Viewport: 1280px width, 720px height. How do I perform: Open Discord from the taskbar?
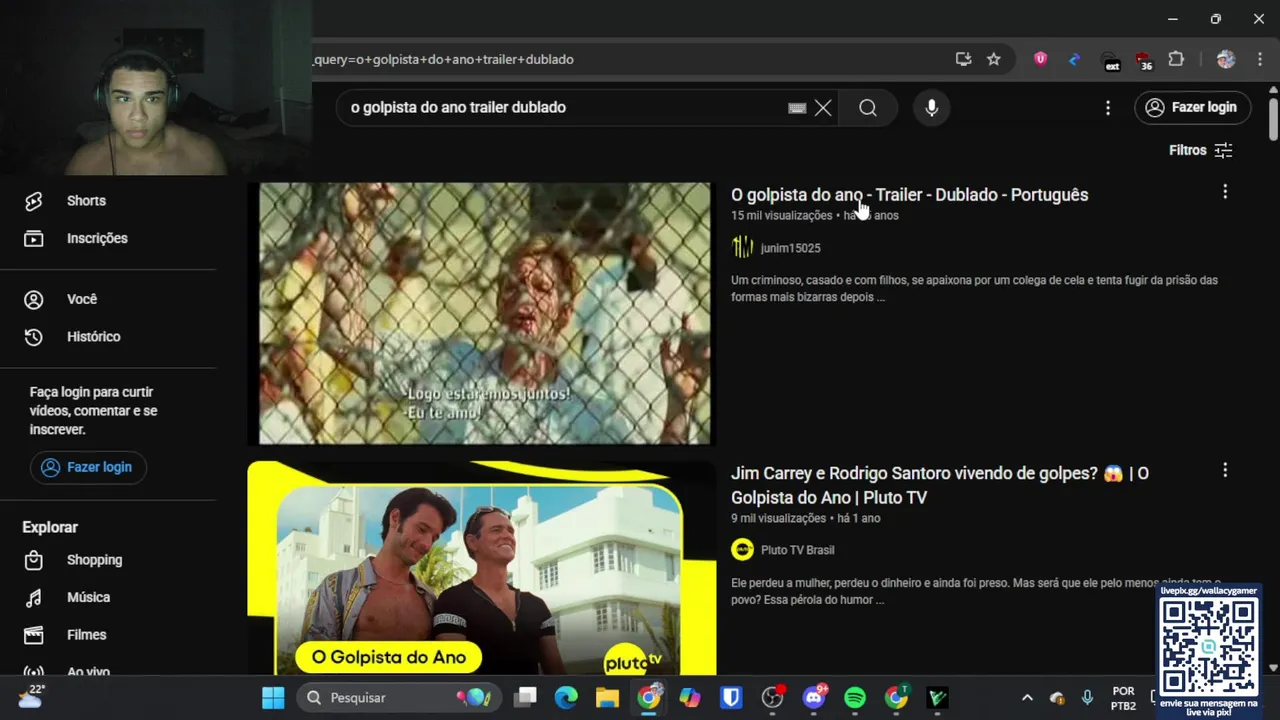[x=814, y=697]
